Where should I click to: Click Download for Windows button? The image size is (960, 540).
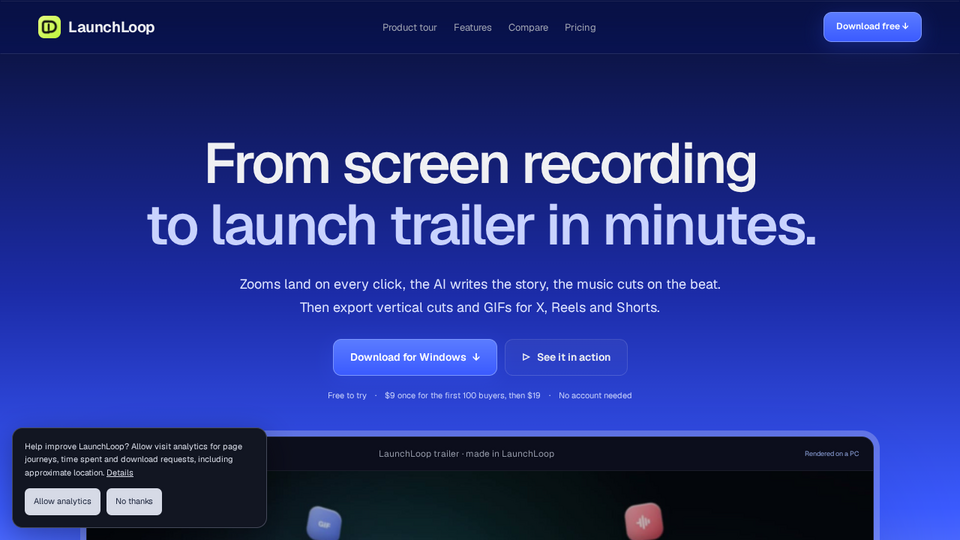tap(415, 358)
